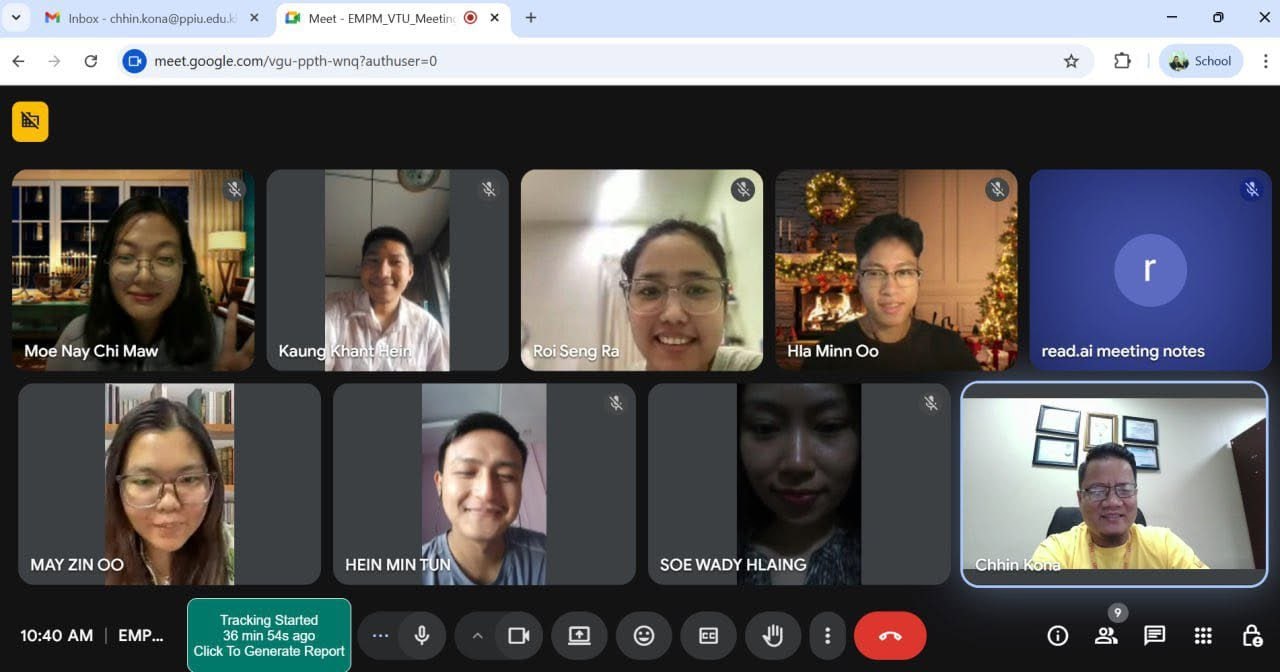
Task: Open the School profile button
Action: pyautogui.click(x=1200, y=61)
